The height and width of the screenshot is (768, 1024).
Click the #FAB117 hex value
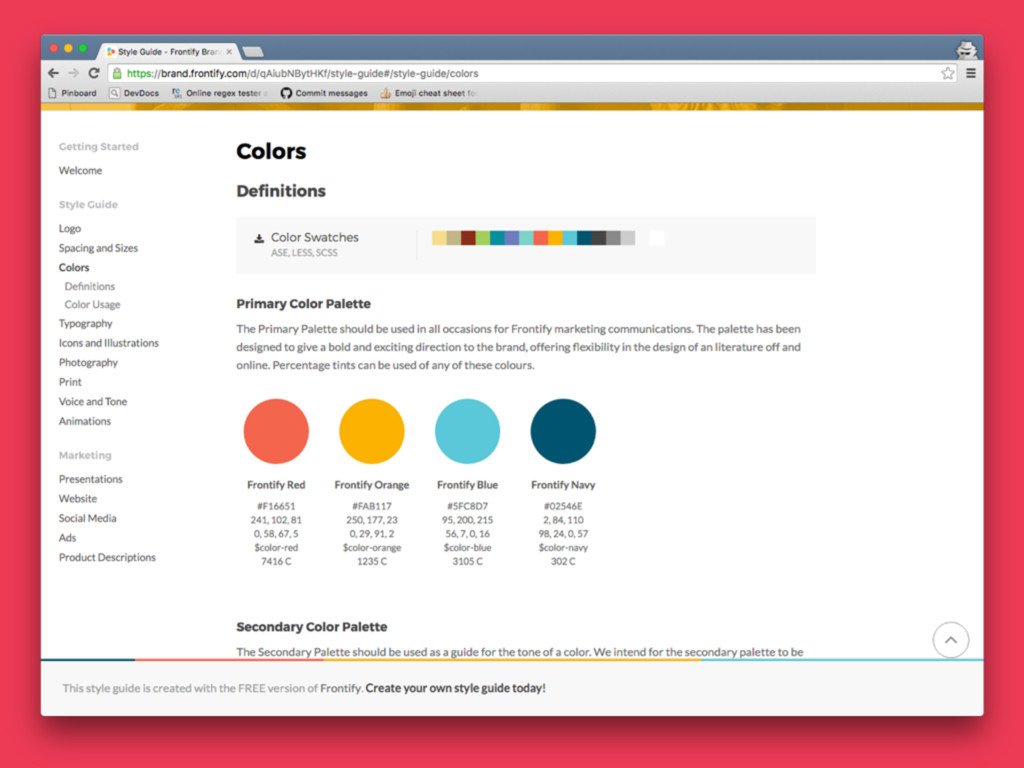[x=372, y=506]
